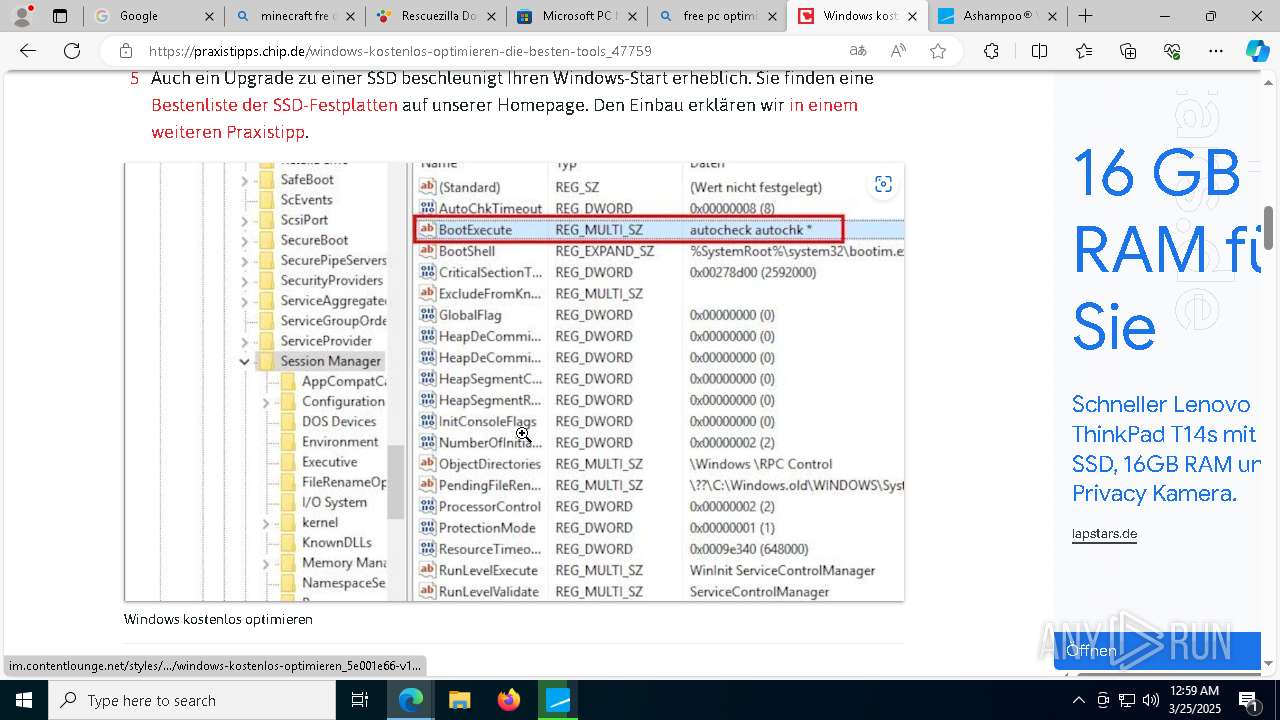The image size is (1280, 720).
Task: Close the Windows kostenlos tab
Action: [x=912, y=16]
